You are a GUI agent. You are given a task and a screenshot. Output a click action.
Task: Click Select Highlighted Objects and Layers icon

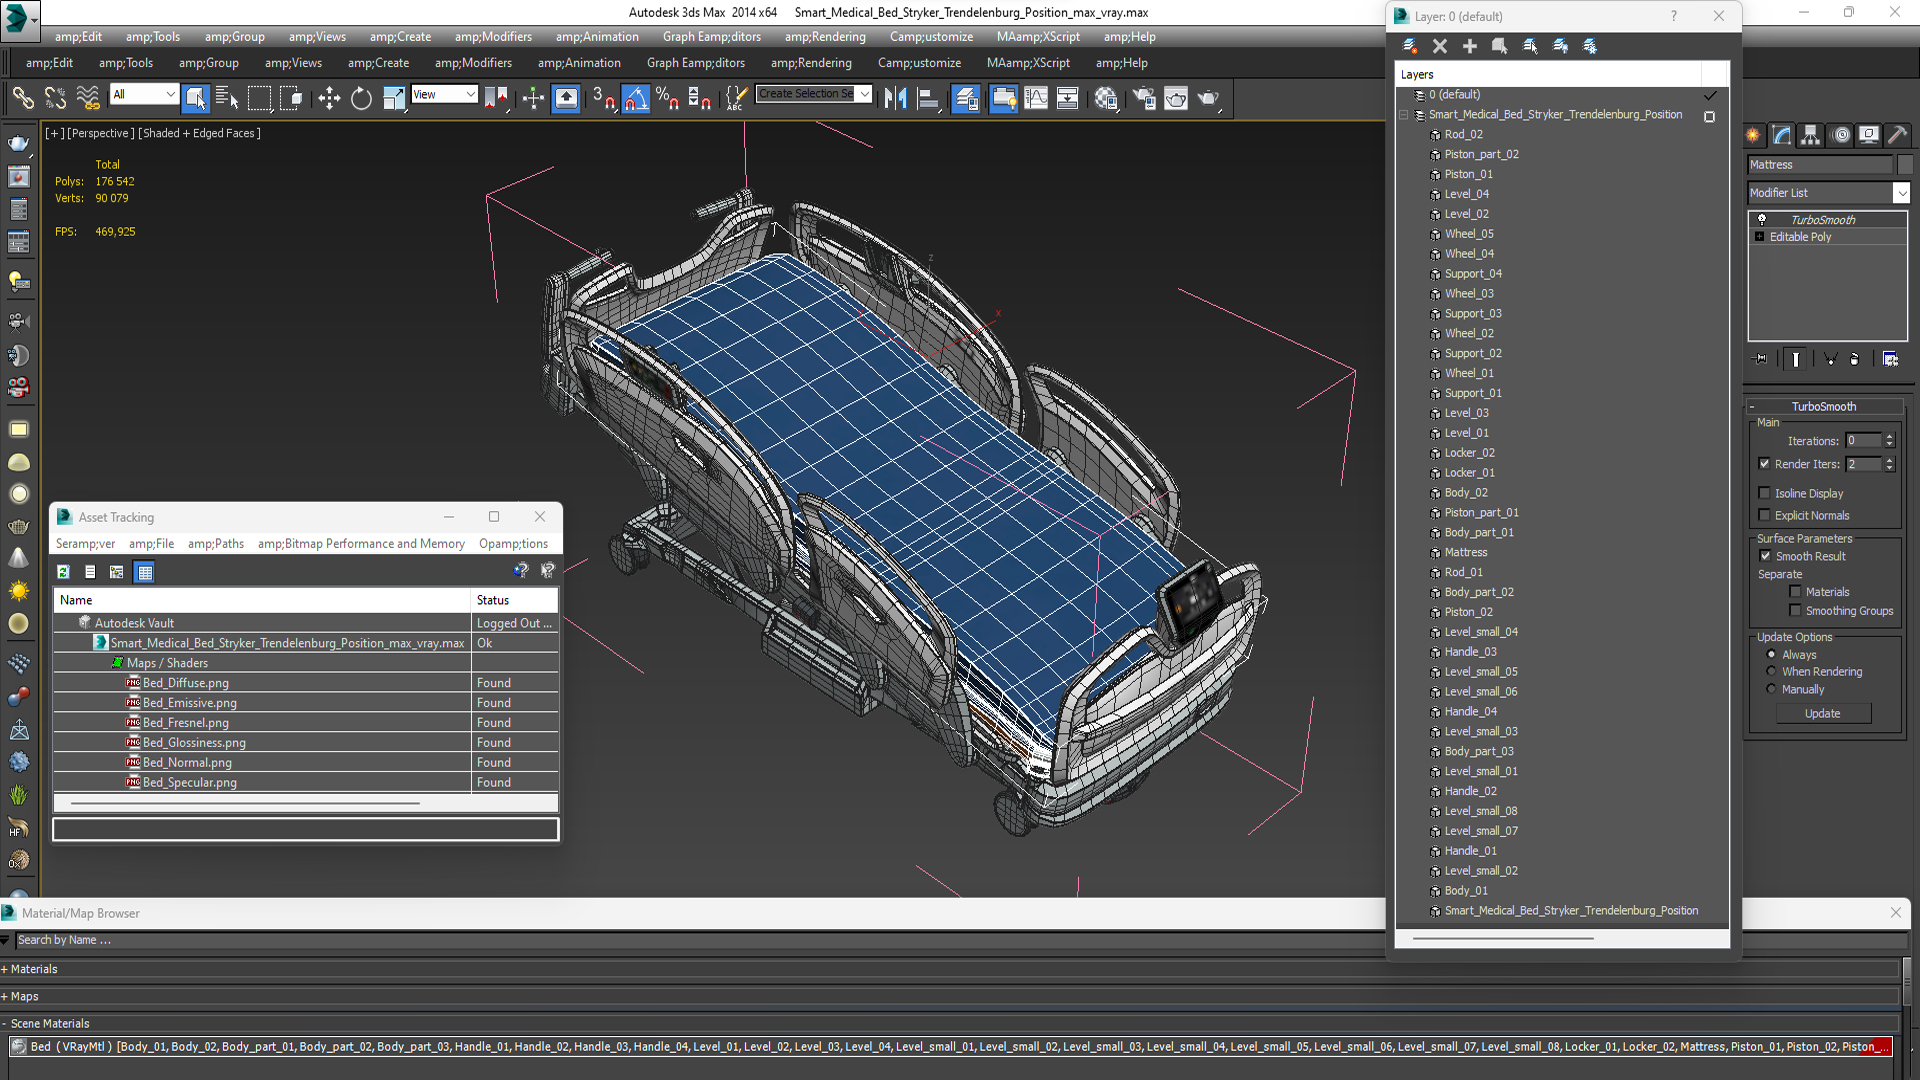[x=1500, y=46]
